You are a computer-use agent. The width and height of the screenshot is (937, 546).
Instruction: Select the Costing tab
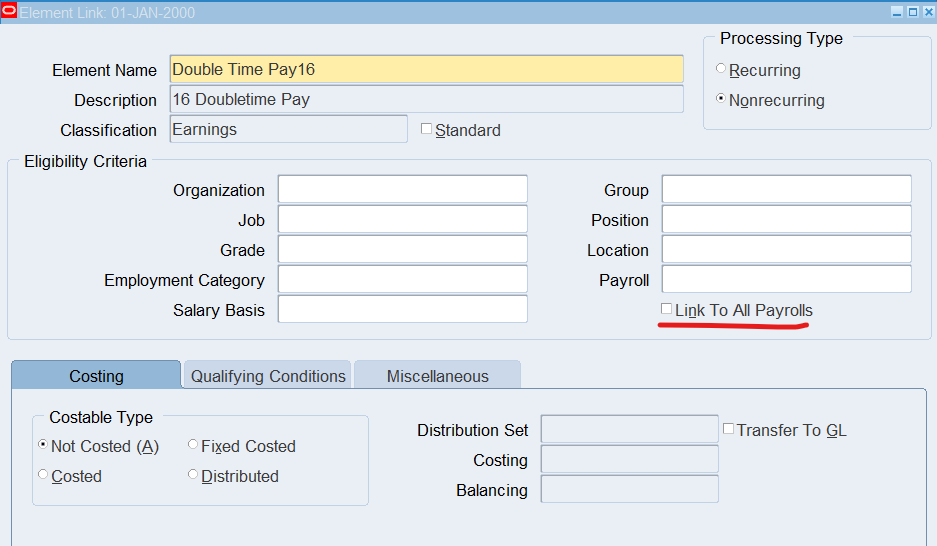[x=96, y=376]
